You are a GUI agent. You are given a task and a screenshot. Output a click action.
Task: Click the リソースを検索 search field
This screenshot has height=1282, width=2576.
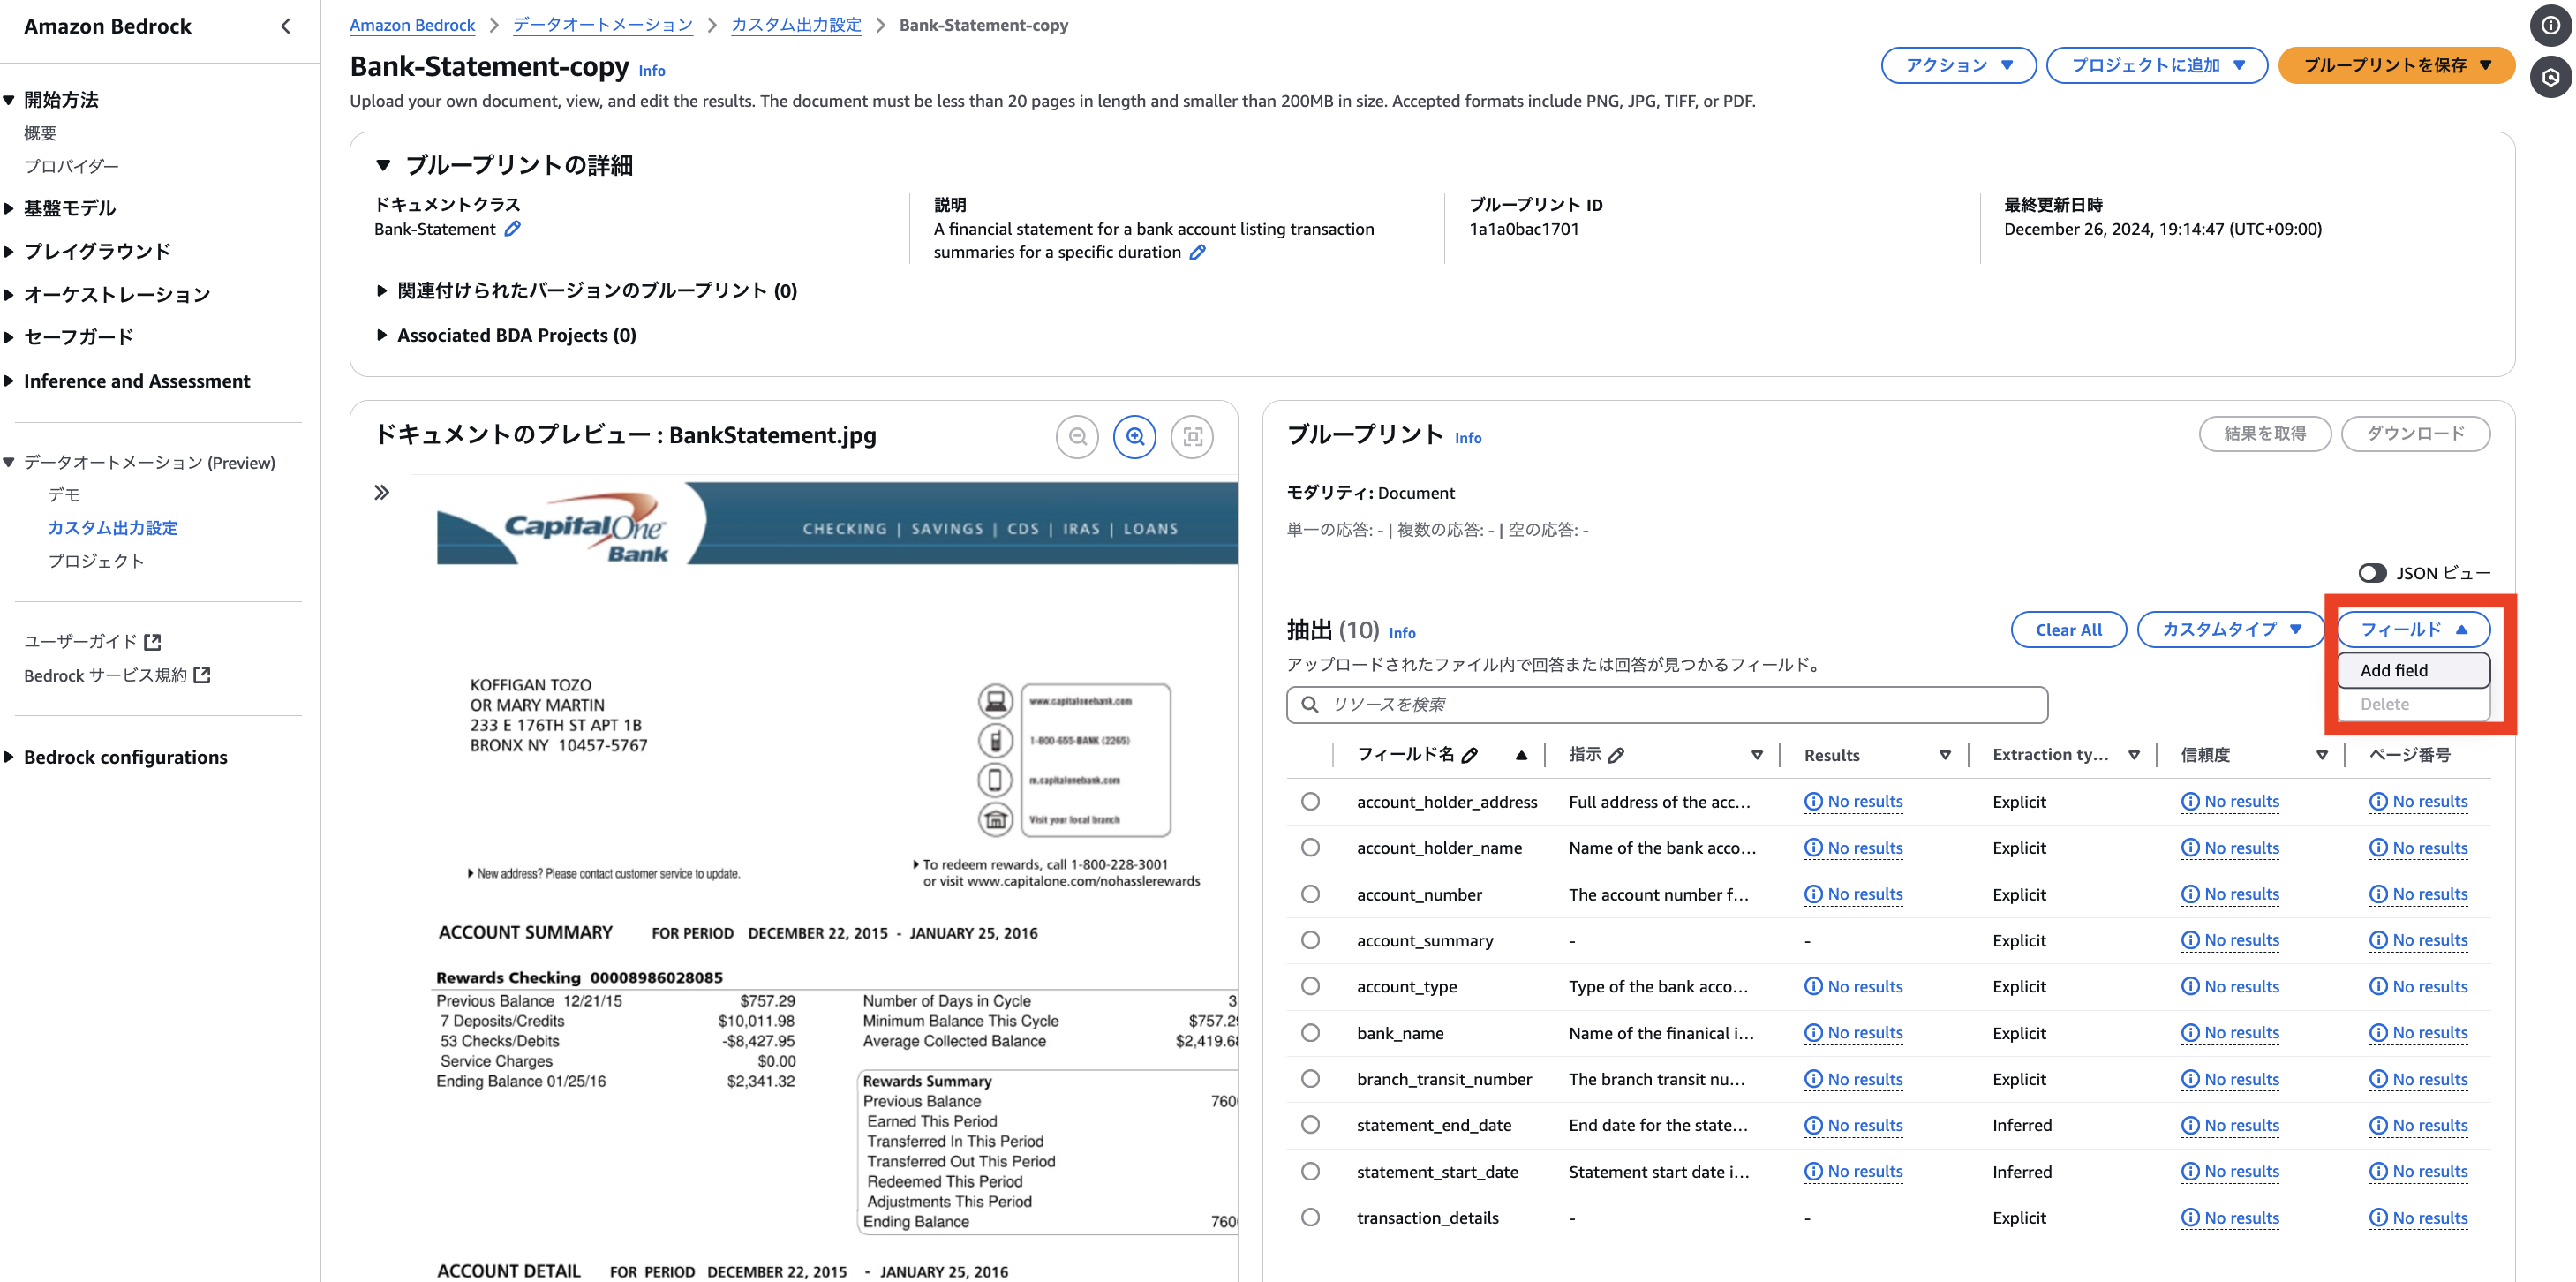pos(1666,704)
